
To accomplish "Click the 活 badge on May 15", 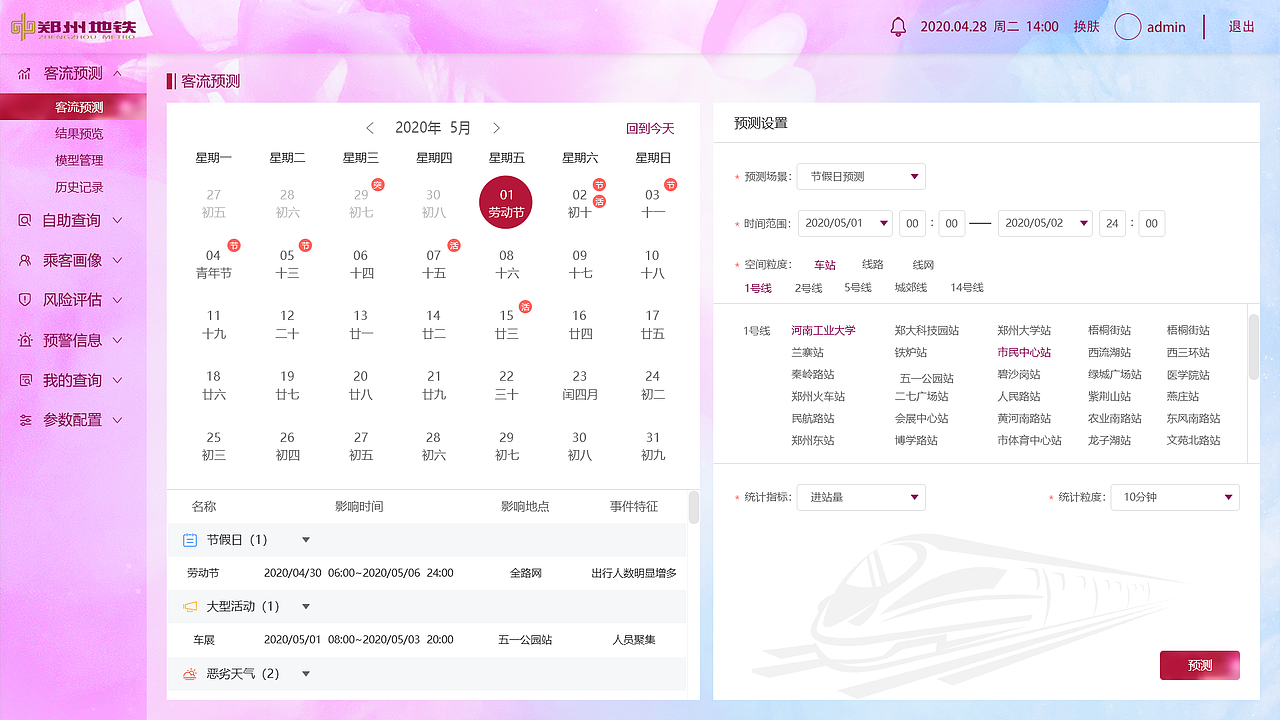I will coord(525,306).
